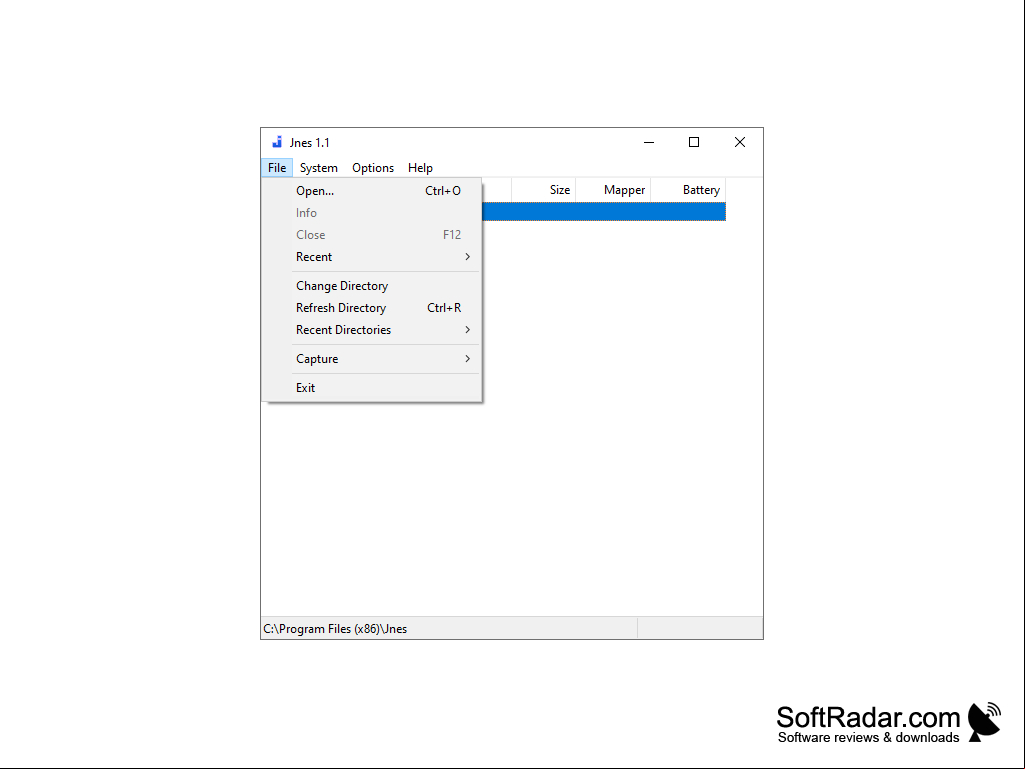Click the Jnes app icon in title bar
This screenshot has height=769, width=1025.
[x=277, y=142]
